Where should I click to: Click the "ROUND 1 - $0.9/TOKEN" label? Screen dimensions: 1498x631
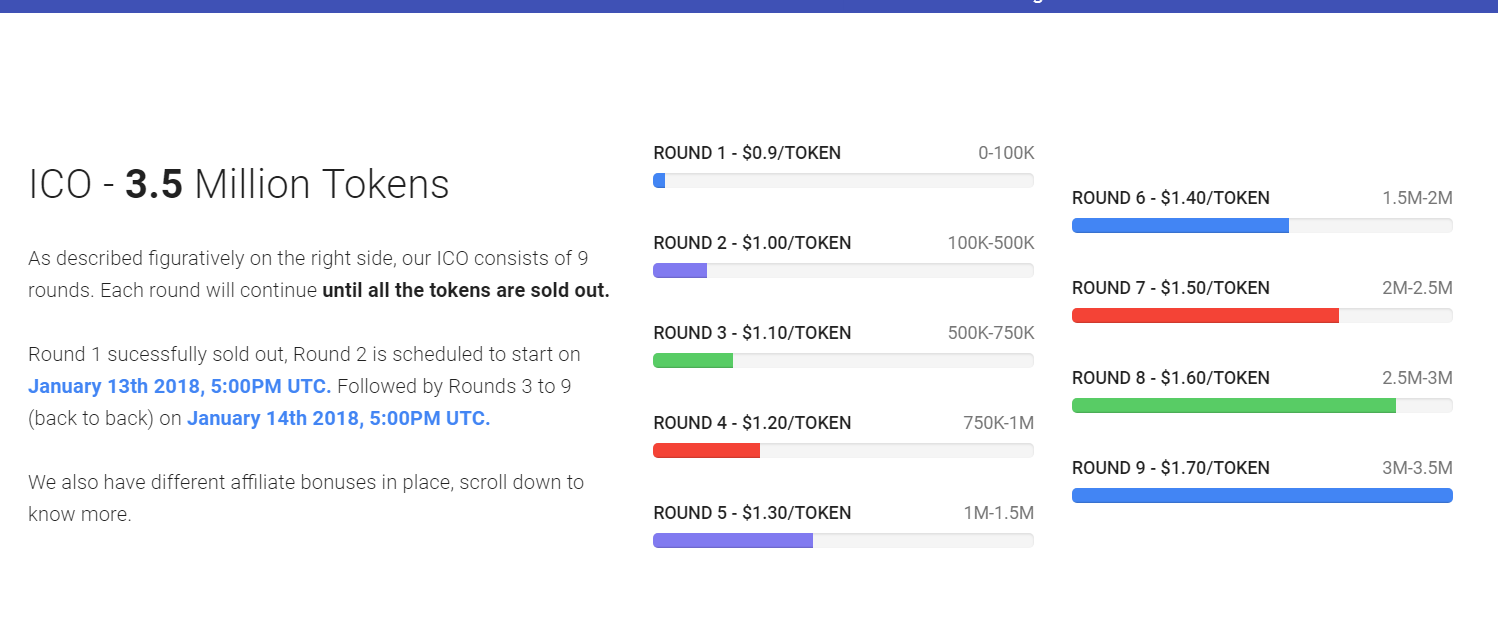pyautogui.click(x=747, y=153)
